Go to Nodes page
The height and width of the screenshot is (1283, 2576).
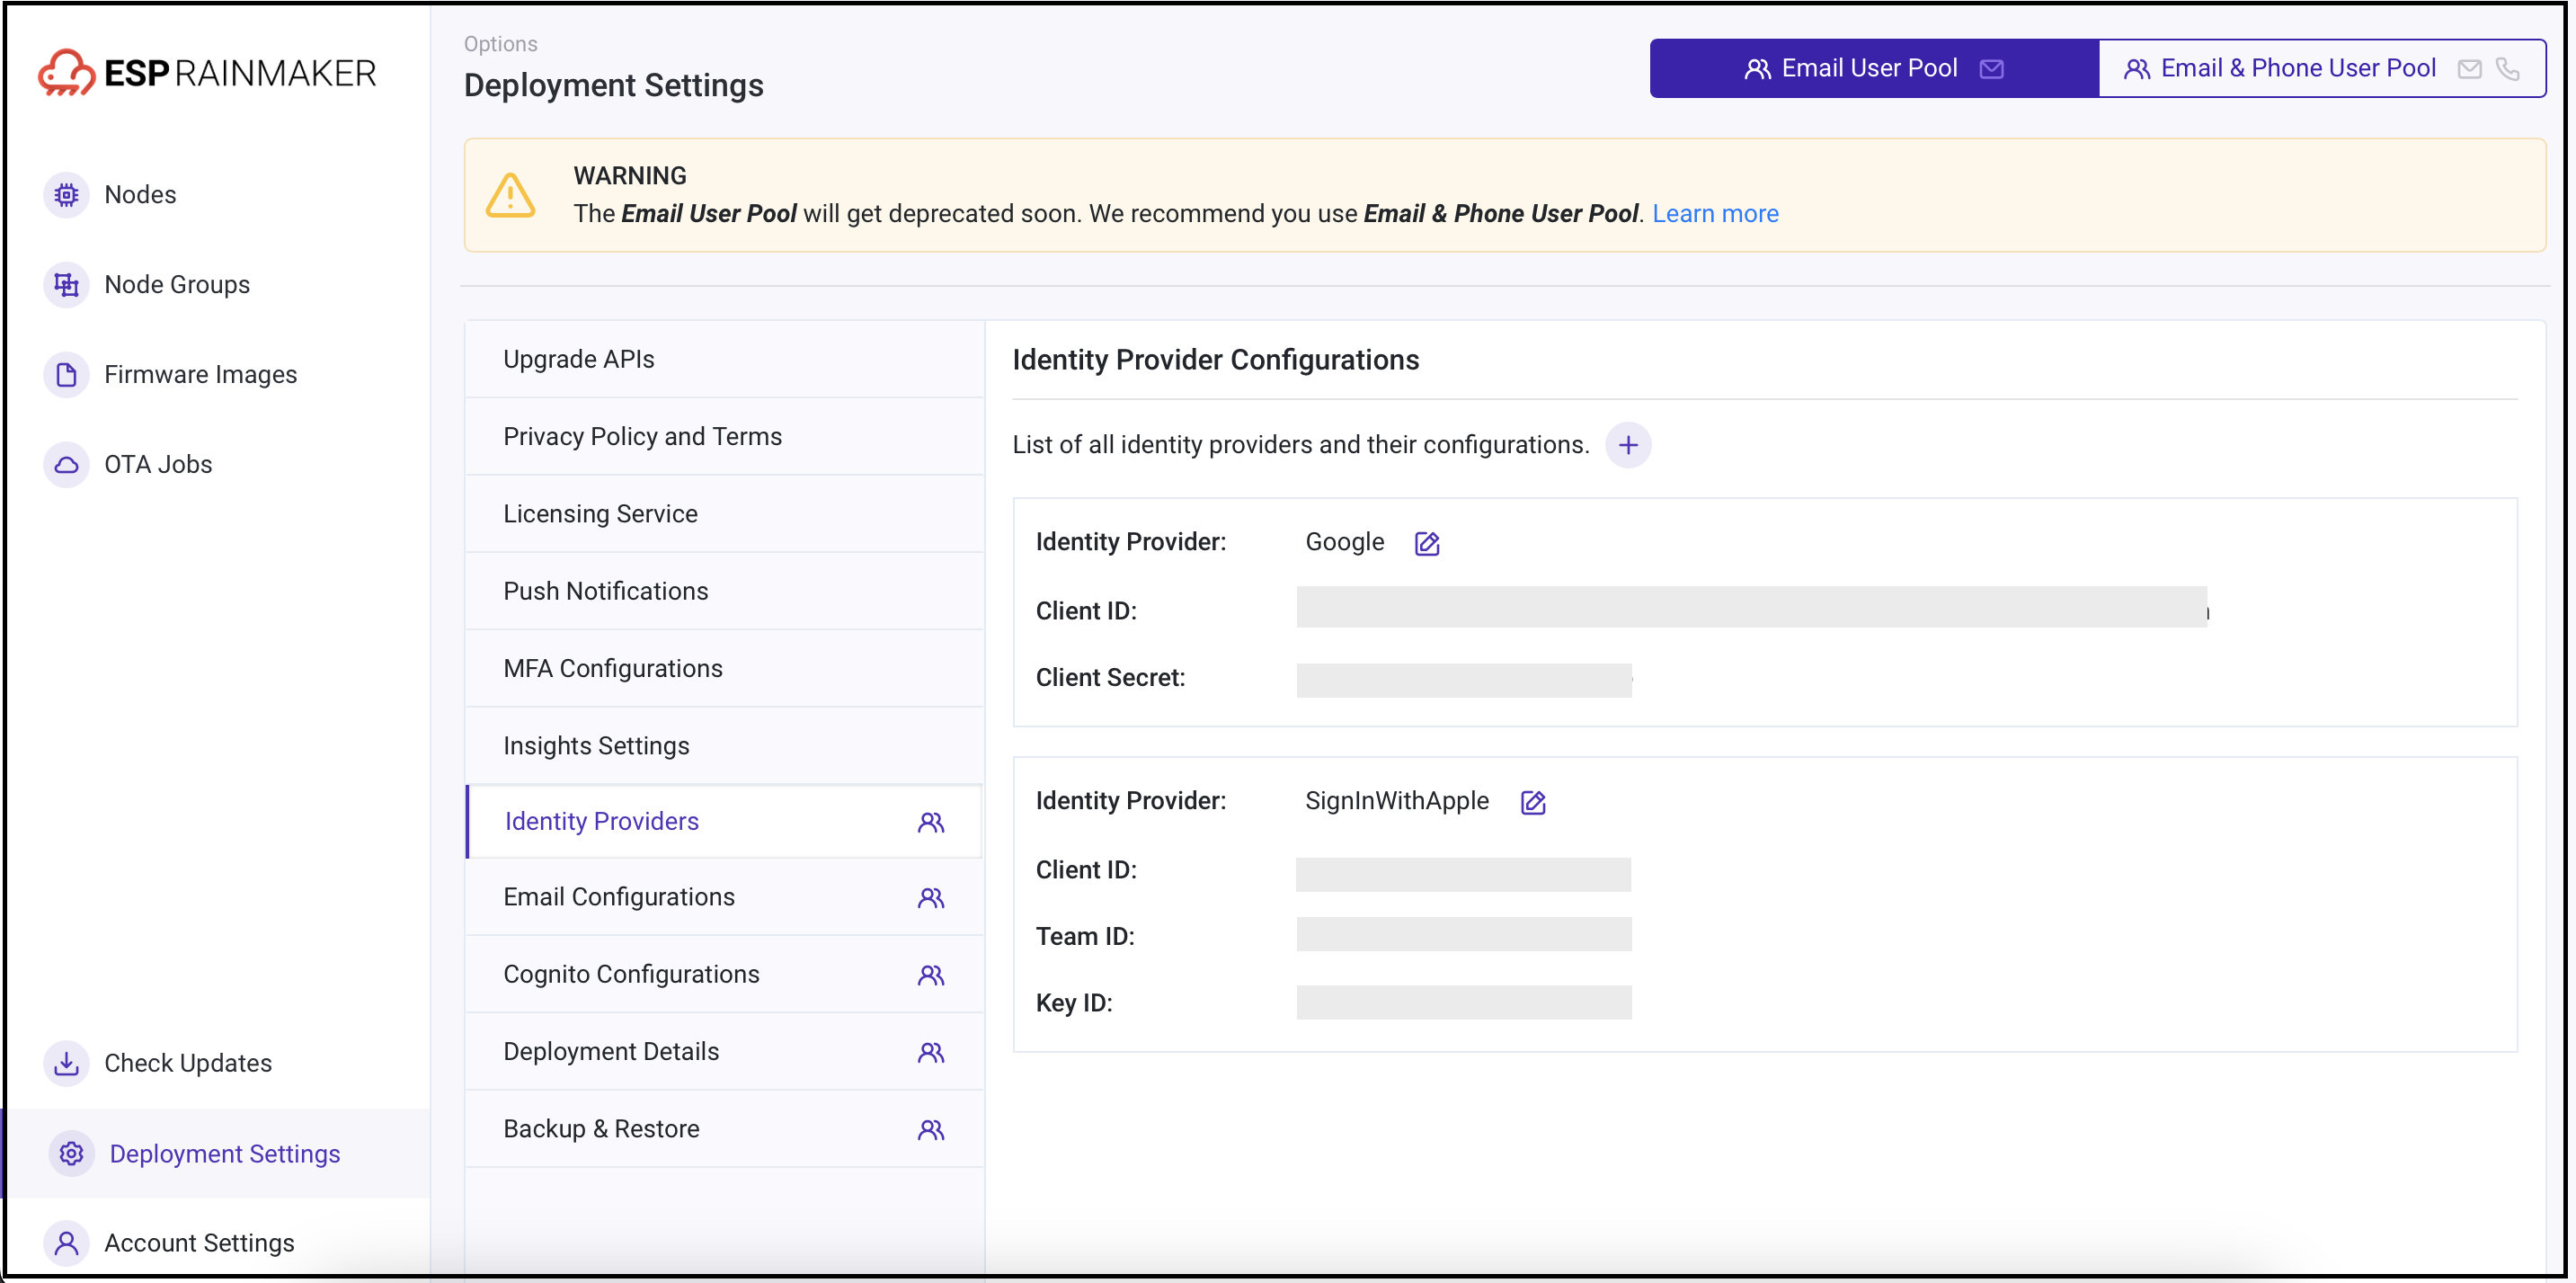pyautogui.click(x=140, y=194)
